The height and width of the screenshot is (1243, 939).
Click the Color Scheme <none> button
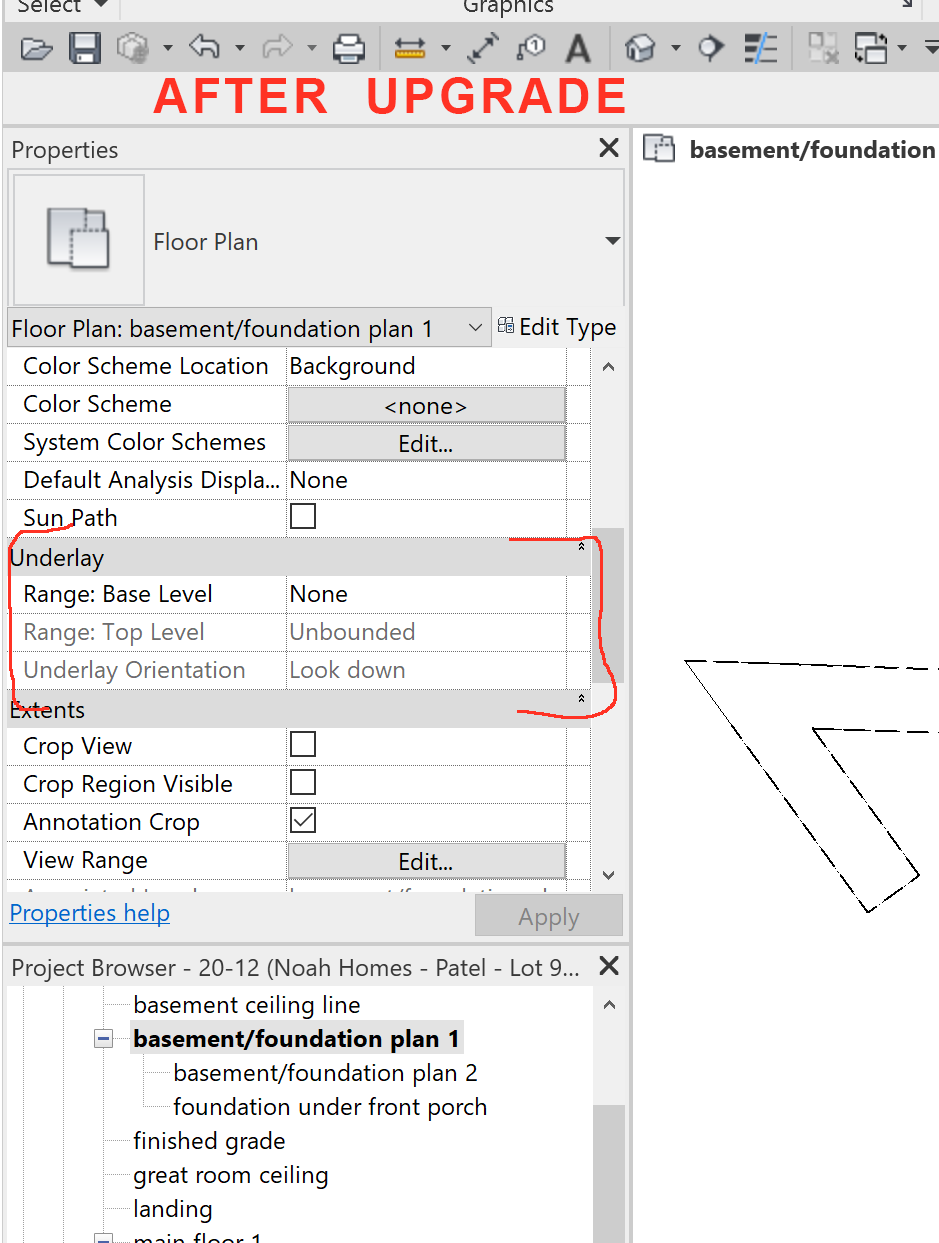426,405
